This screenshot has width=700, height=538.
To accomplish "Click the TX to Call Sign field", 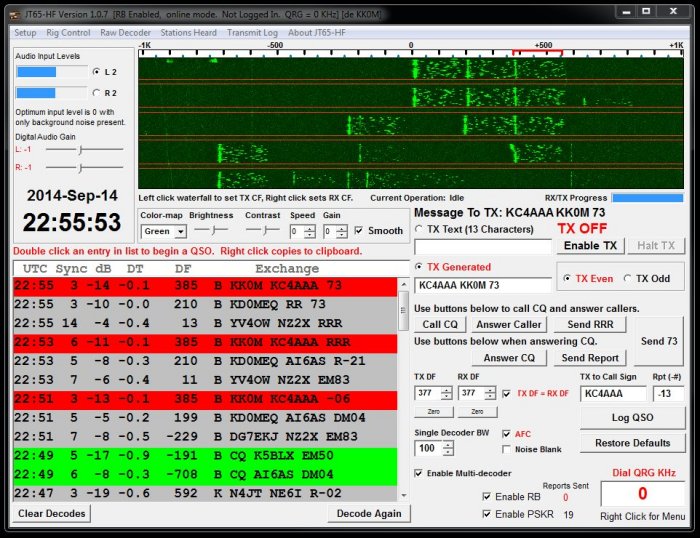I will 613,393.
